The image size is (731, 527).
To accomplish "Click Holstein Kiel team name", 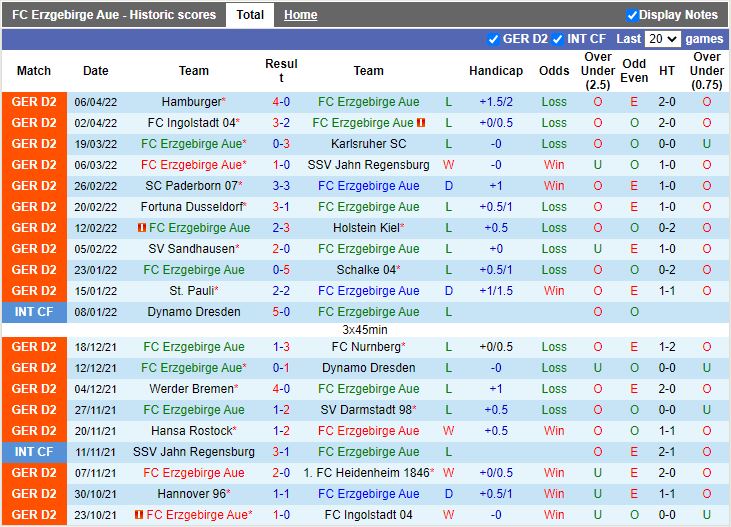I will tap(366, 228).
